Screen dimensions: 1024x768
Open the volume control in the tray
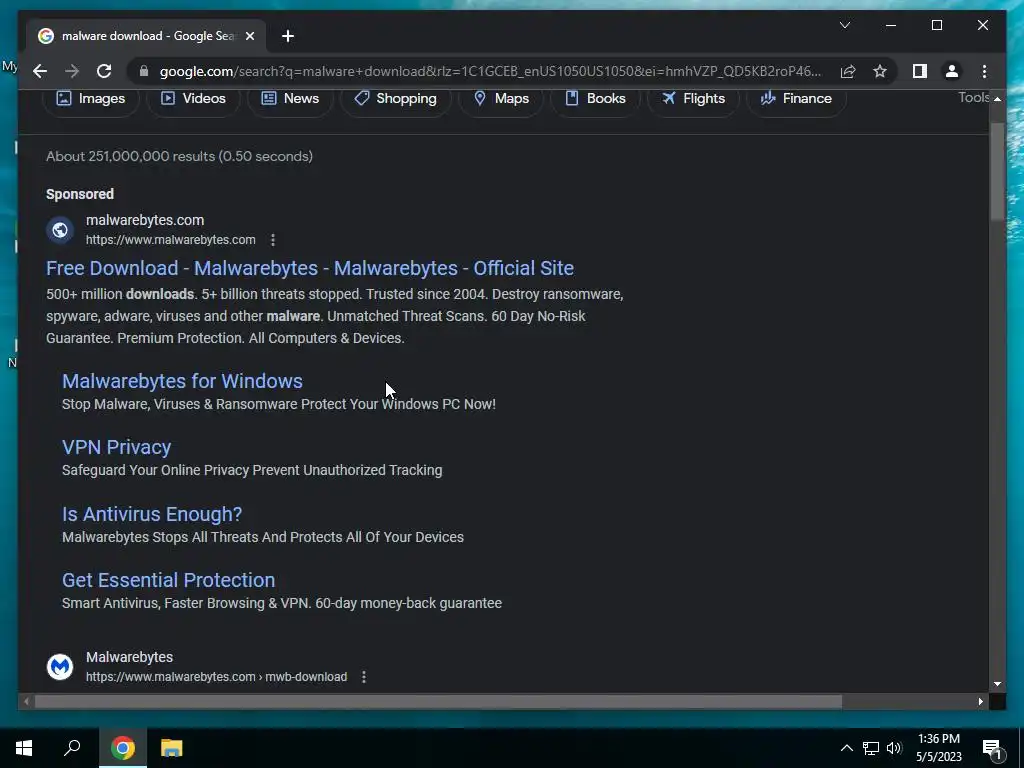(x=894, y=748)
